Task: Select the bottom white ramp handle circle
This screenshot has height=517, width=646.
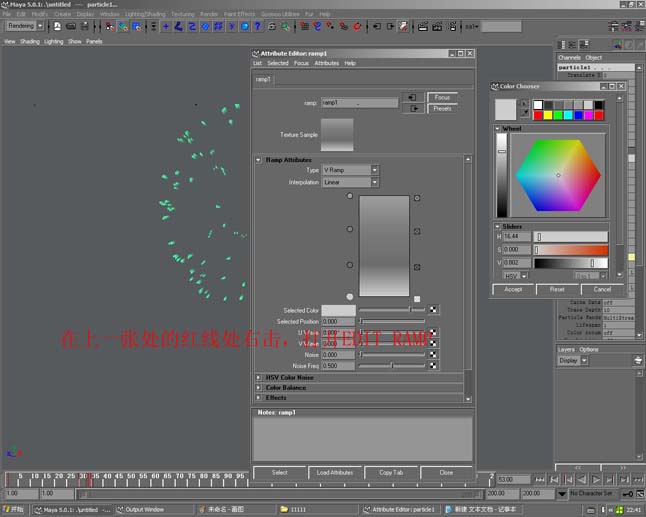Action: point(349,297)
